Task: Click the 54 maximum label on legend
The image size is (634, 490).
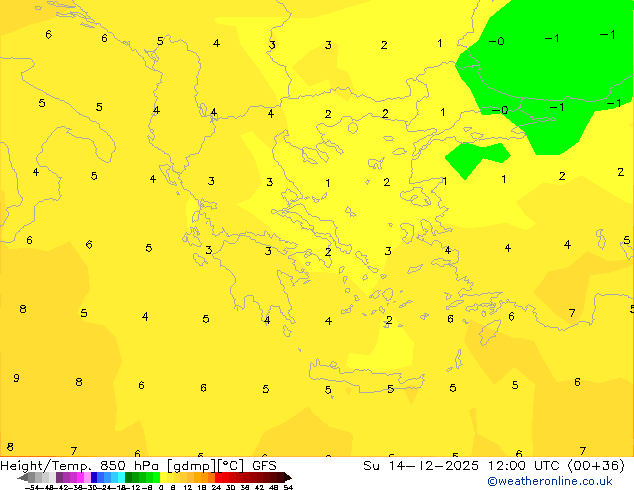Action: click(288, 487)
